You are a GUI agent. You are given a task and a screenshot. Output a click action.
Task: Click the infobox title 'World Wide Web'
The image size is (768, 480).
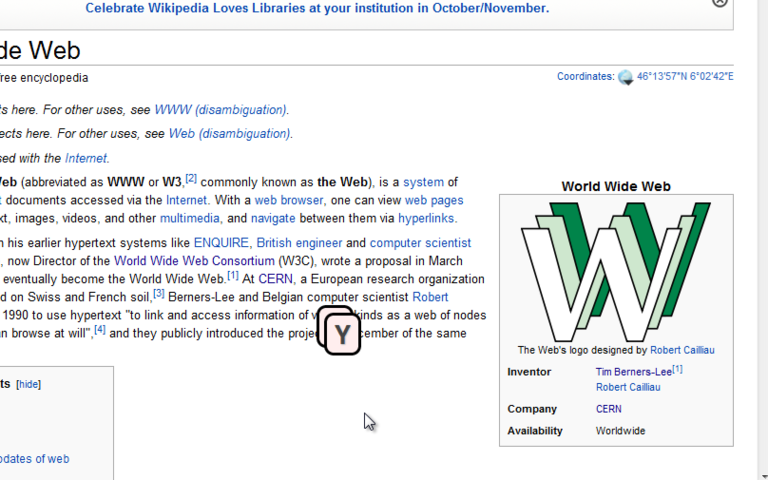pos(616,187)
